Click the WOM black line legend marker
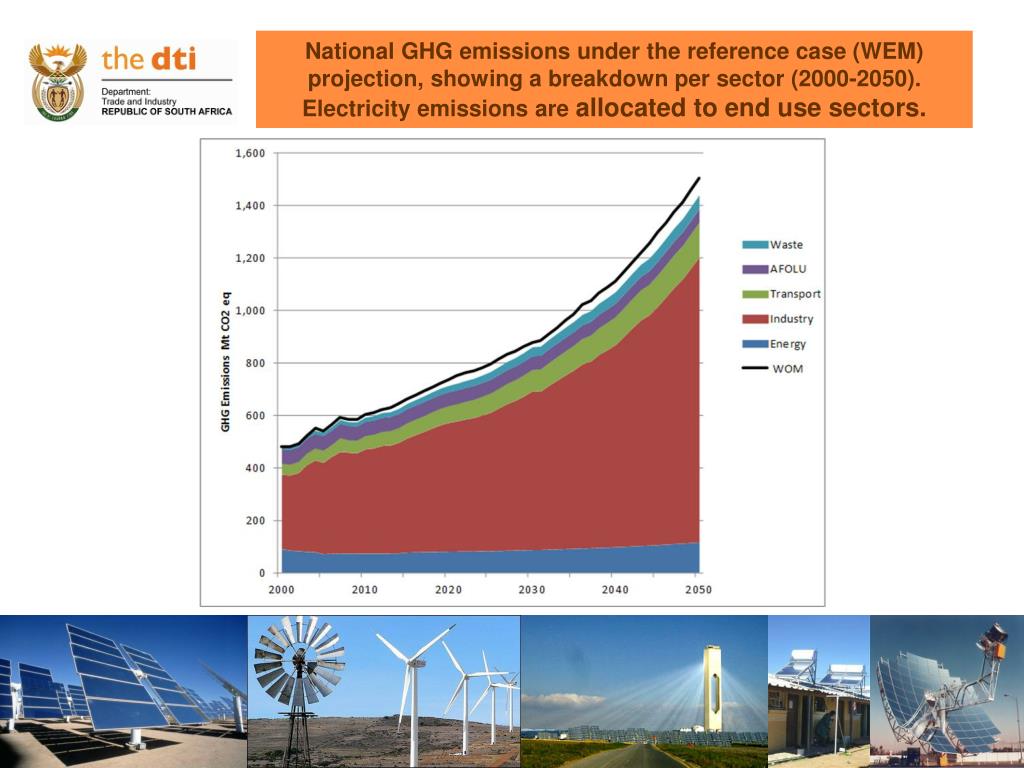The height and width of the screenshot is (768, 1024). click(755, 368)
